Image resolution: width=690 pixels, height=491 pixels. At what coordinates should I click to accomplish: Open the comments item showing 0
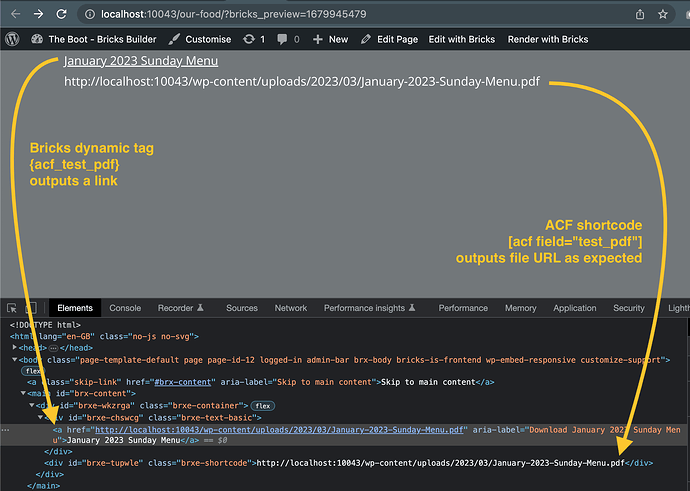tap(288, 39)
